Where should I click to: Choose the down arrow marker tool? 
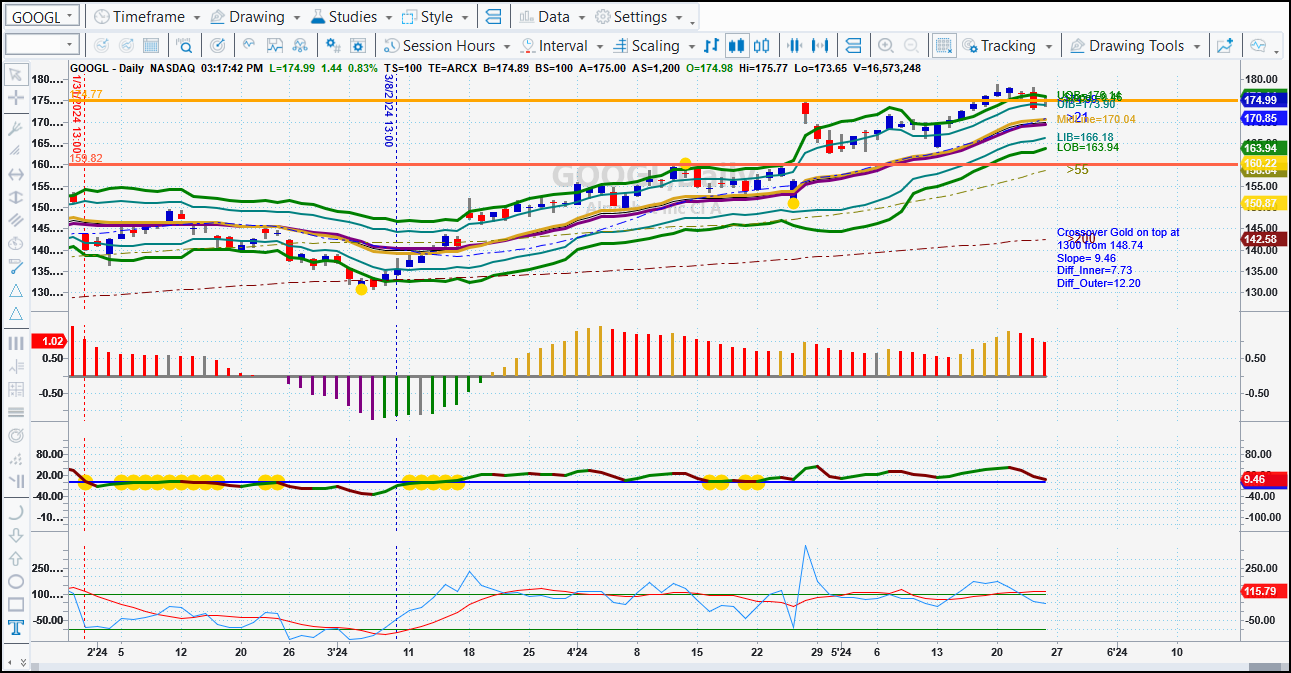pos(15,535)
